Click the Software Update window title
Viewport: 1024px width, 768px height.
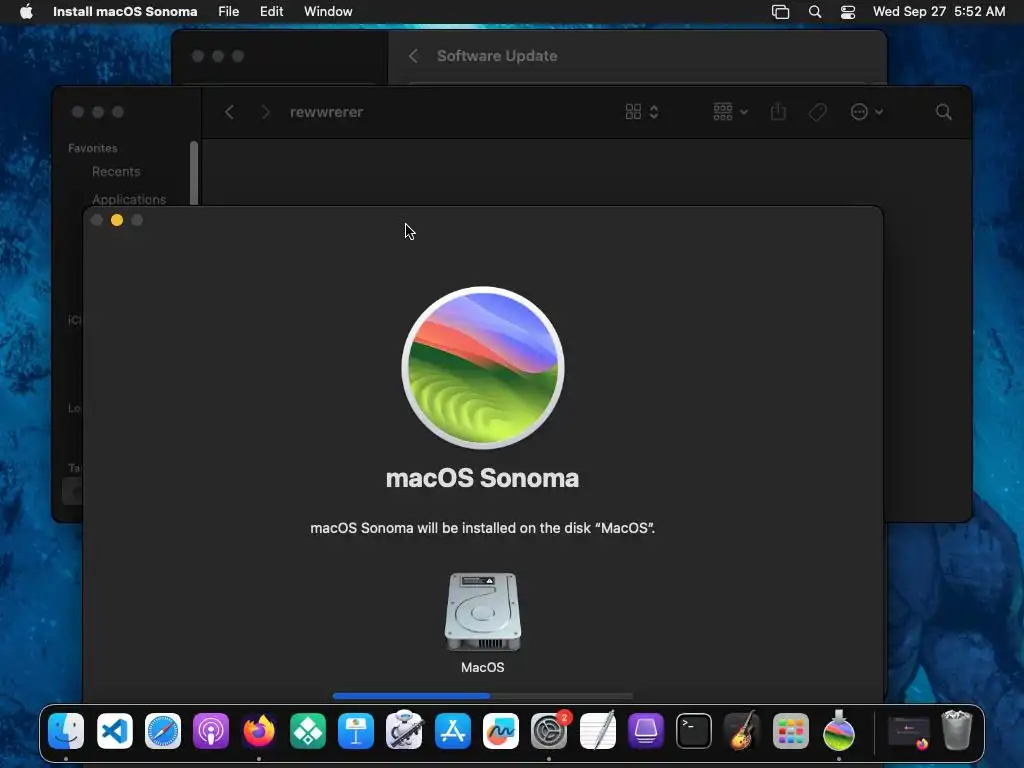(497, 56)
